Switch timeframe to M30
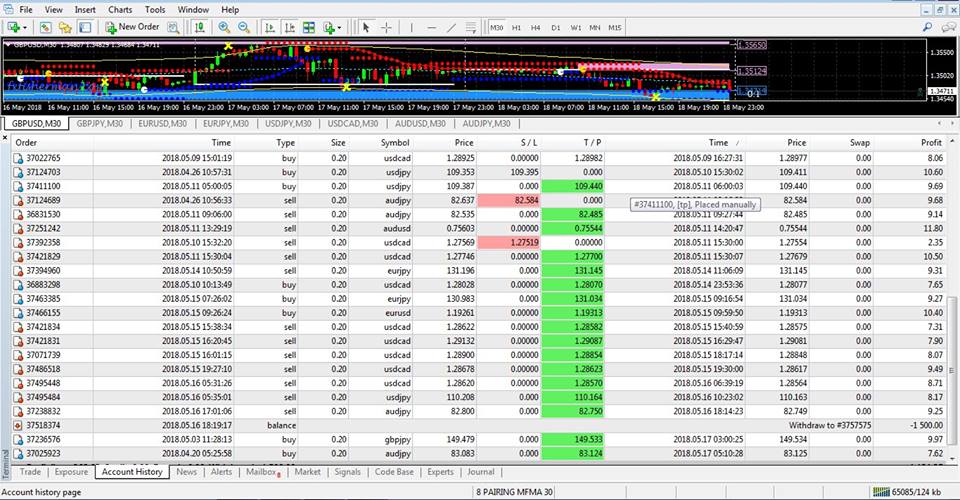The image size is (960, 500). click(x=497, y=28)
